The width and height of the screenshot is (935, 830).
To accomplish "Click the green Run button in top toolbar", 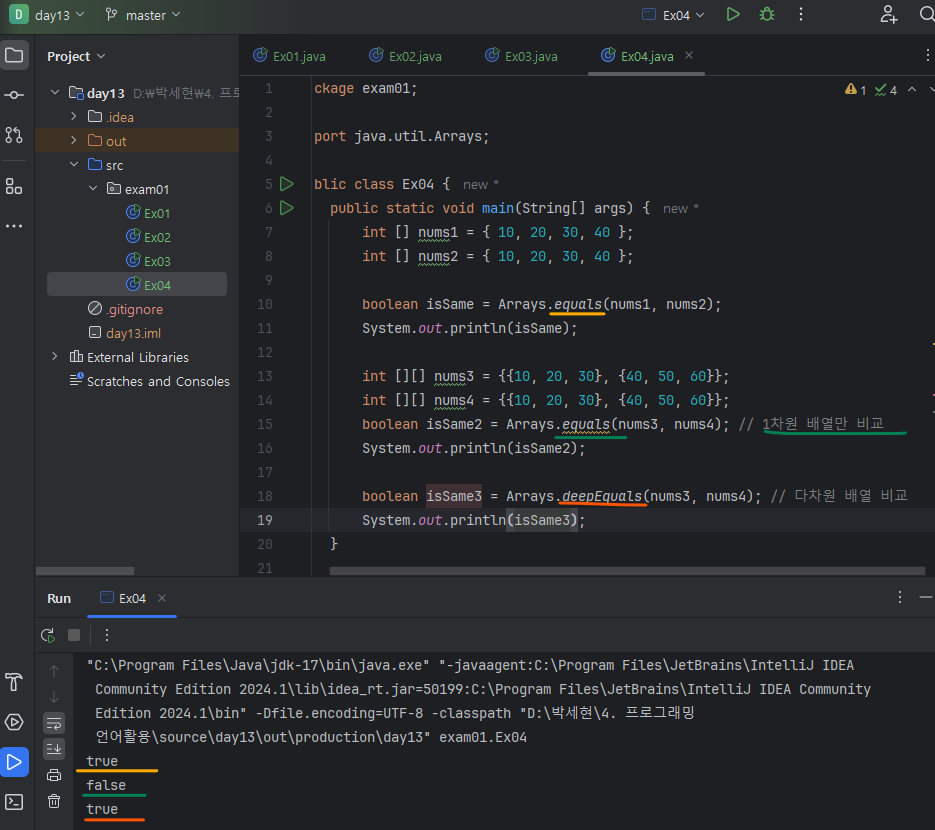I will pyautogui.click(x=734, y=15).
